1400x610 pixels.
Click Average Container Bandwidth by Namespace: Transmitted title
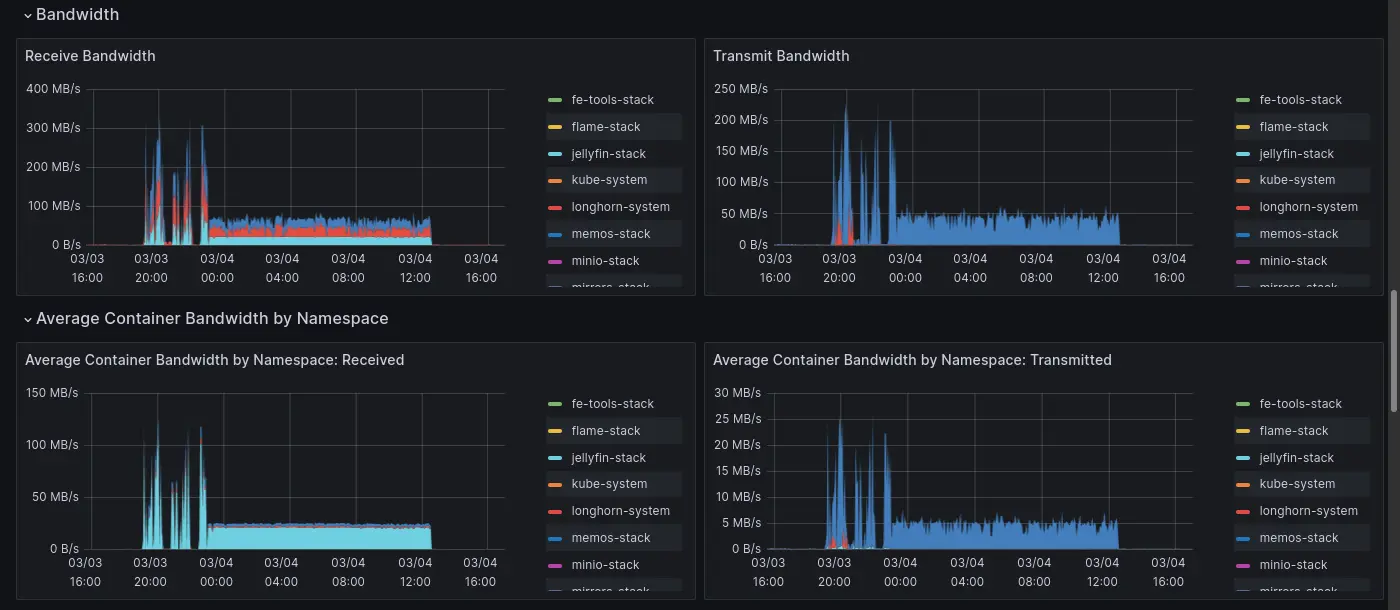(912, 360)
